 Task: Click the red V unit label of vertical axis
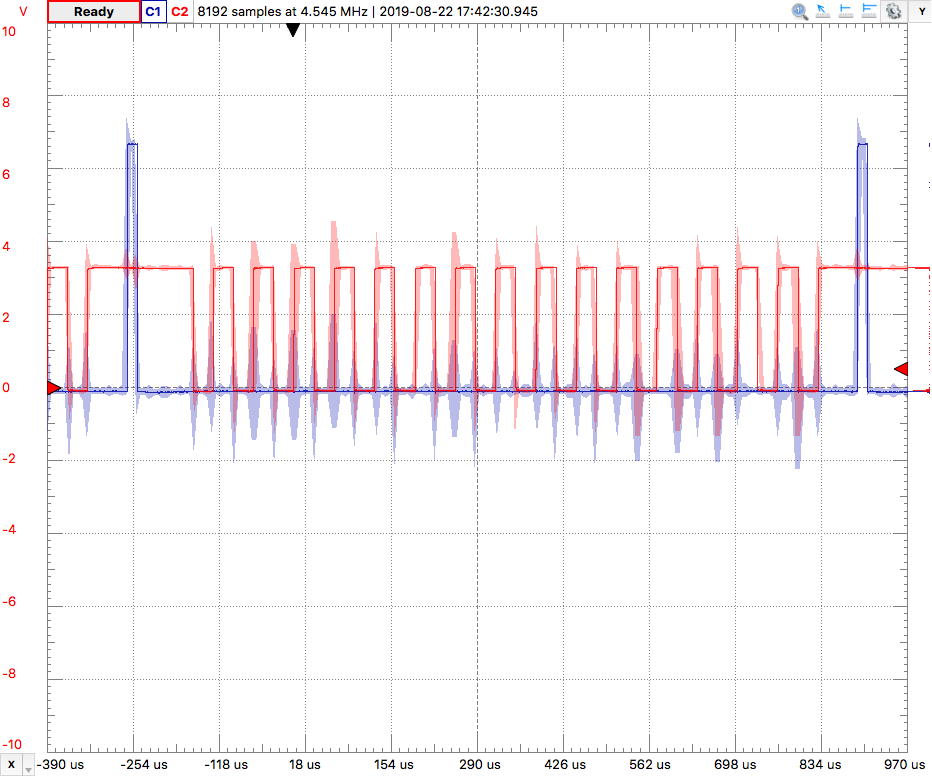tap(23, 11)
